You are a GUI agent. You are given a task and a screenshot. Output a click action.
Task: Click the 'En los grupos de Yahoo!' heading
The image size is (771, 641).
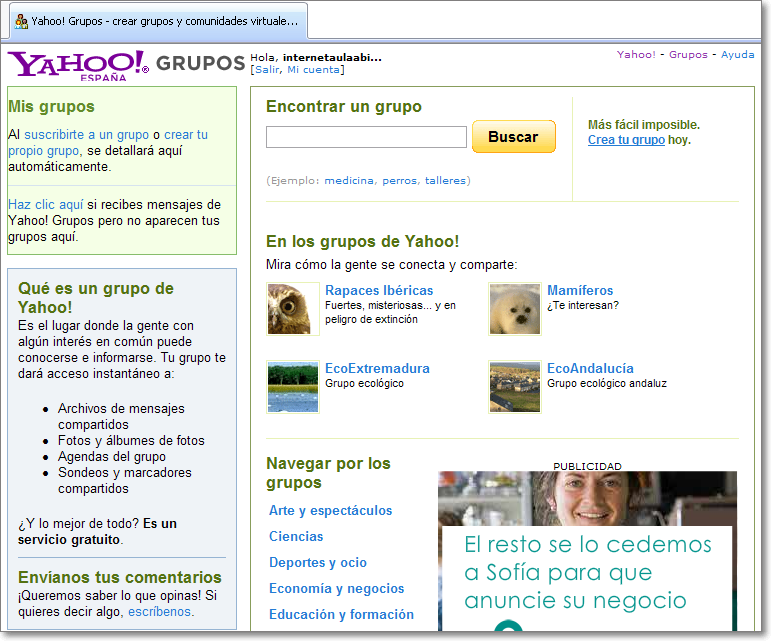coord(362,242)
